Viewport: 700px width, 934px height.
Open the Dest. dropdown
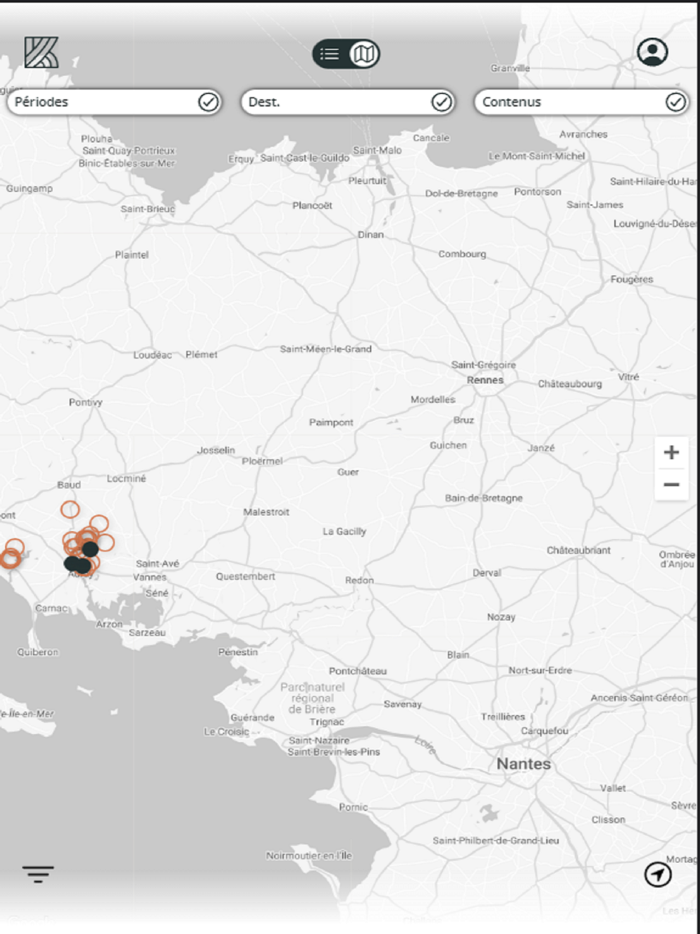[348, 102]
